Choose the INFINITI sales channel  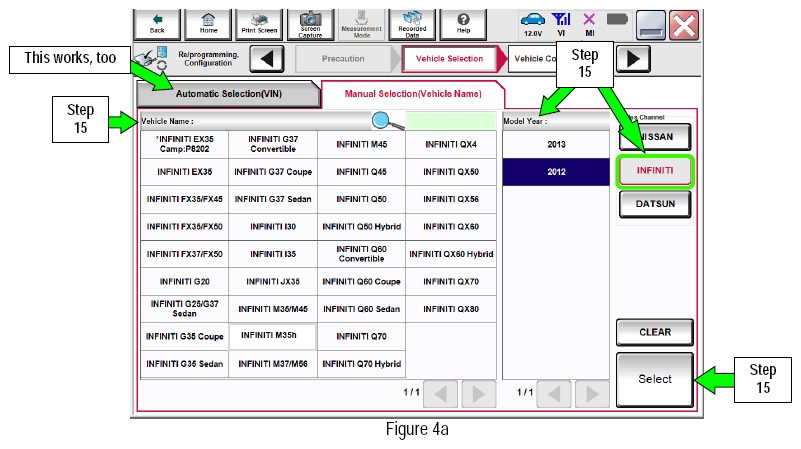(x=655, y=171)
